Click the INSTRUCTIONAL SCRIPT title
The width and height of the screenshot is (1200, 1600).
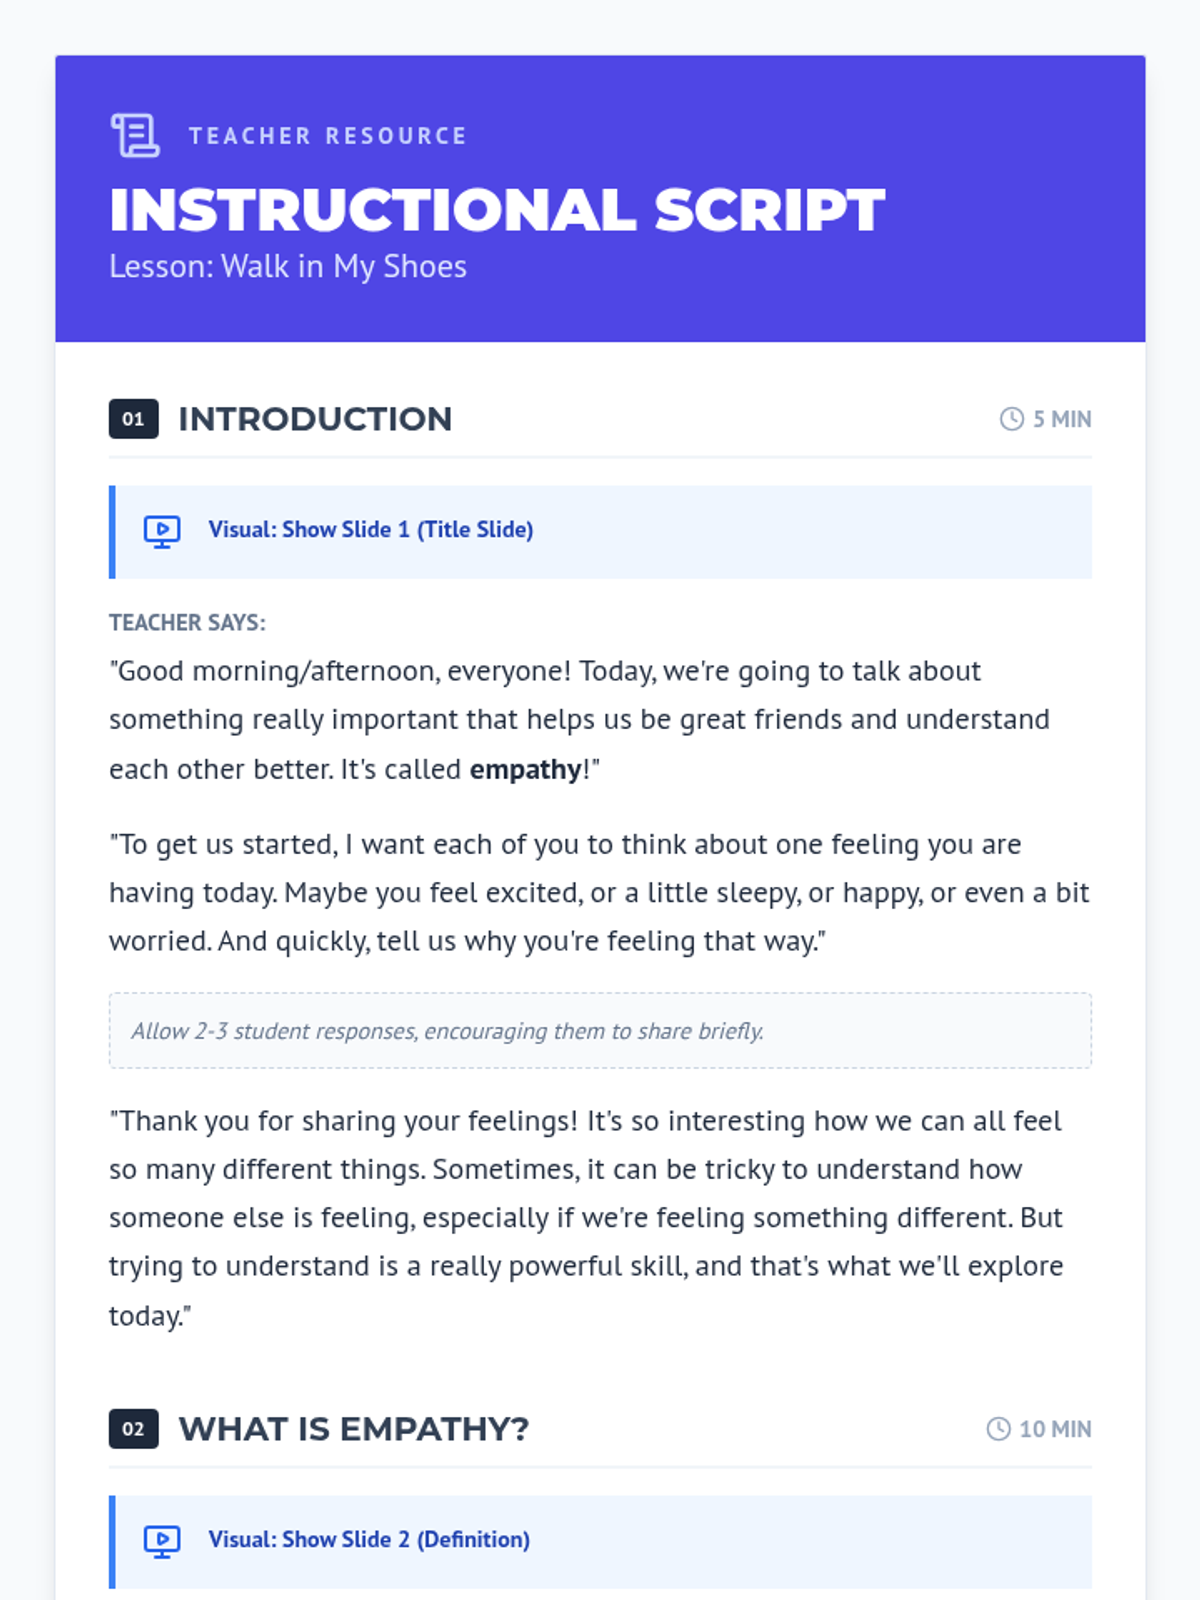click(497, 210)
